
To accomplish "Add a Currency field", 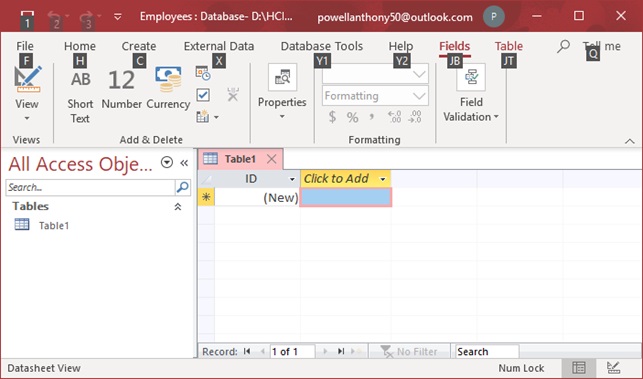I will [x=168, y=88].
